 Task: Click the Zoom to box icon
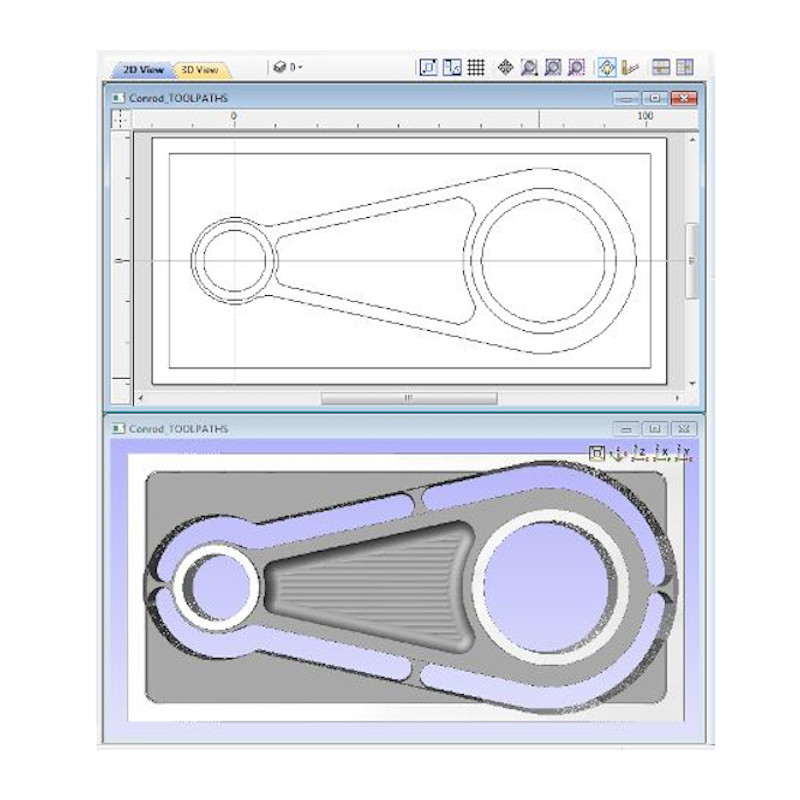point(553,67)
